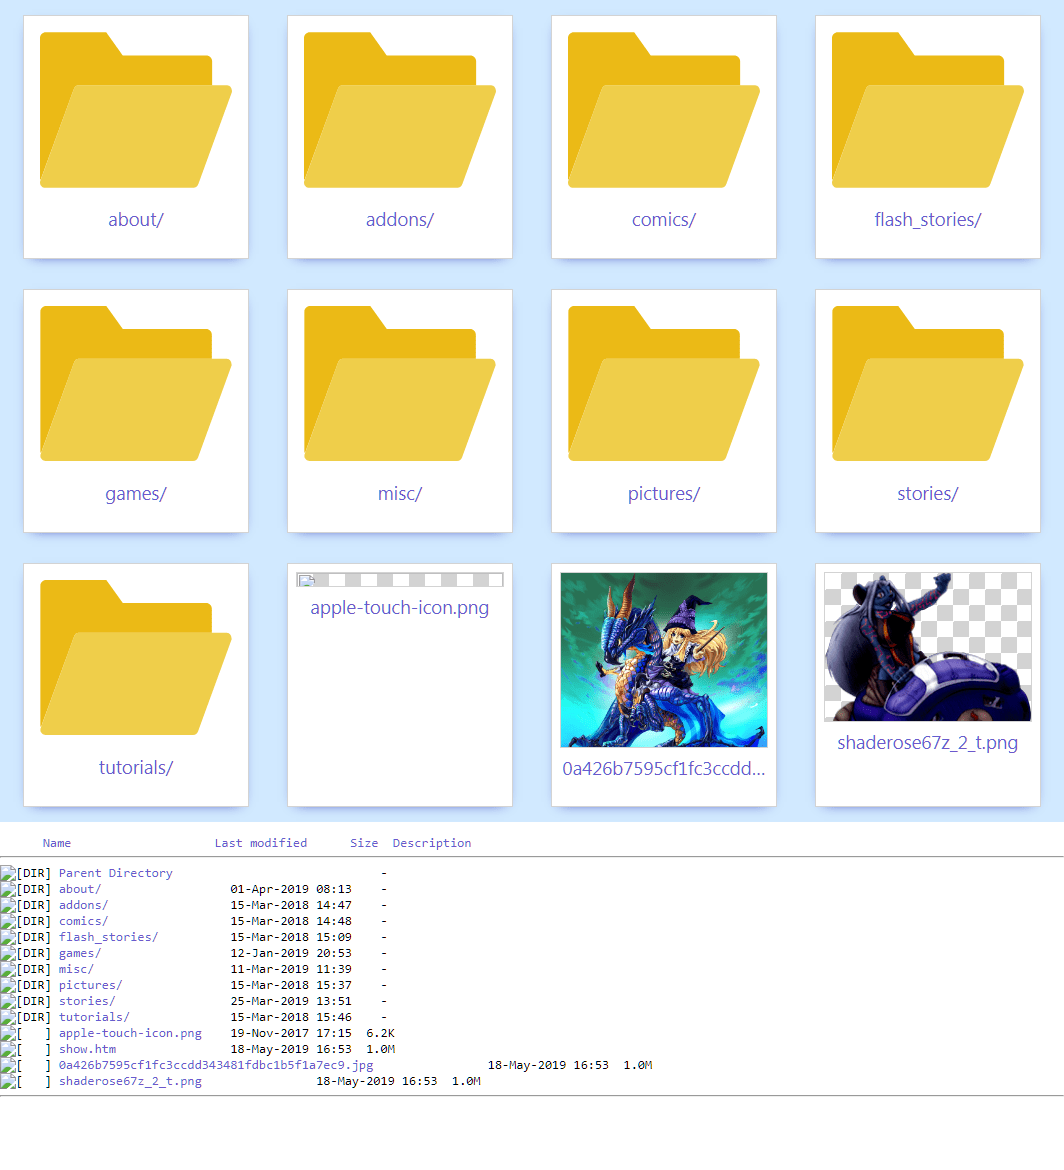Open the addons folder icon
The image size is (1064, 1170).
coord(400,111)
